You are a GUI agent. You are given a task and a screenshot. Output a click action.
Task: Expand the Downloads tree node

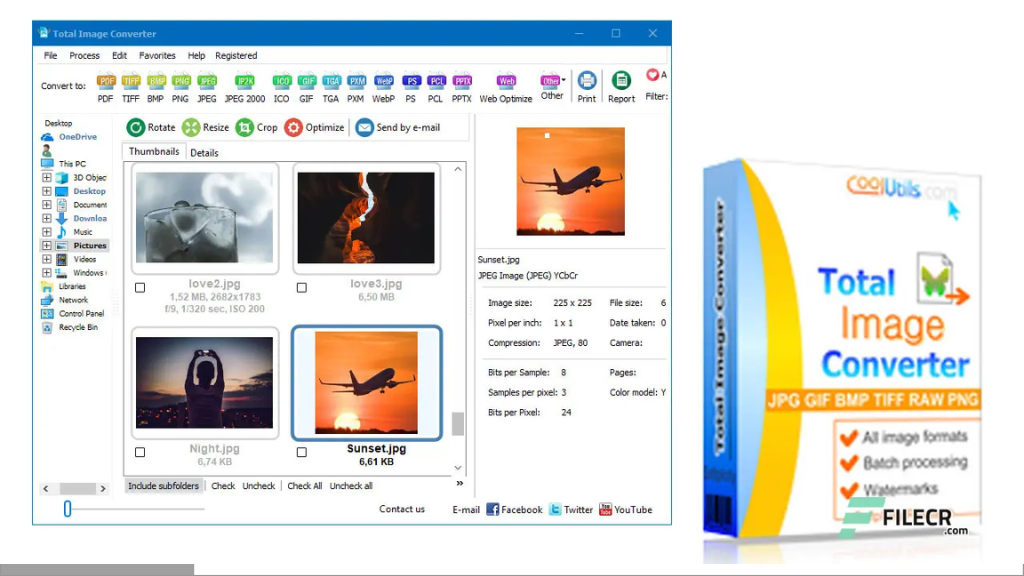[46, 219]
